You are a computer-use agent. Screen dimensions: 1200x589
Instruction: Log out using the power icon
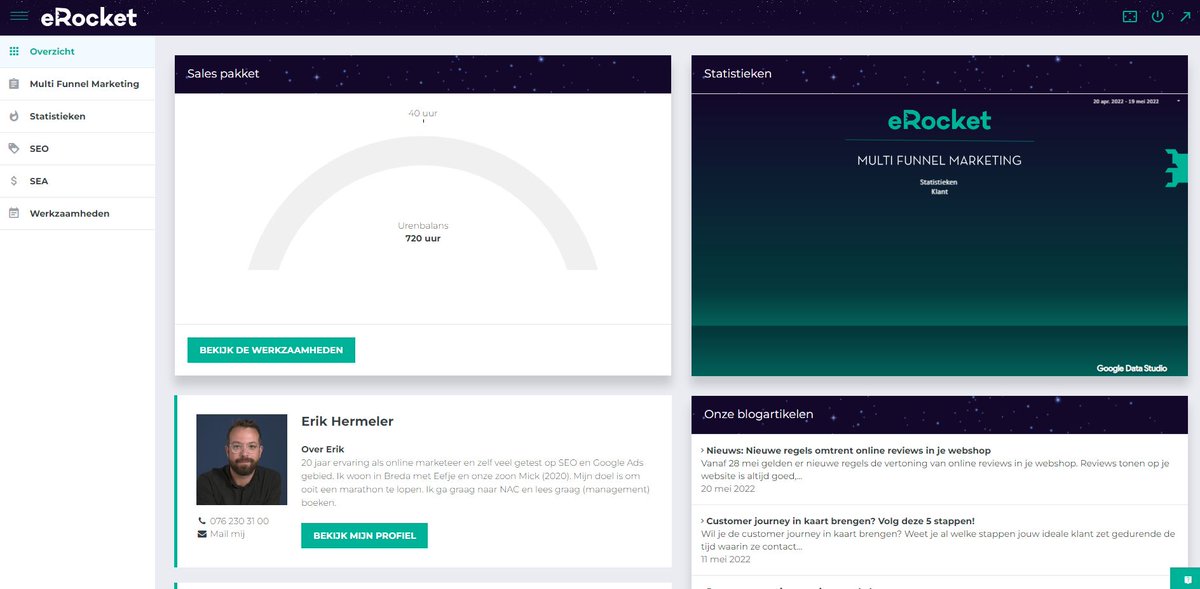(x=1157, y=17)
